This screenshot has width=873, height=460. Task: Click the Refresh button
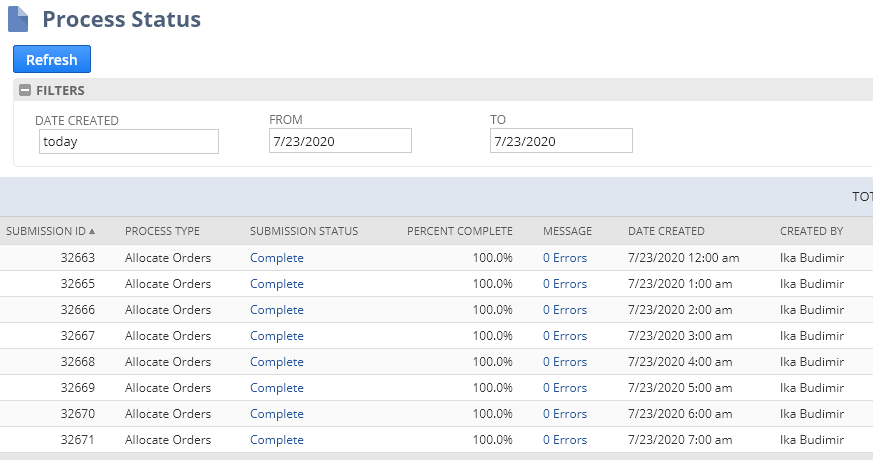pyautogui.click(x=52, y=60)
